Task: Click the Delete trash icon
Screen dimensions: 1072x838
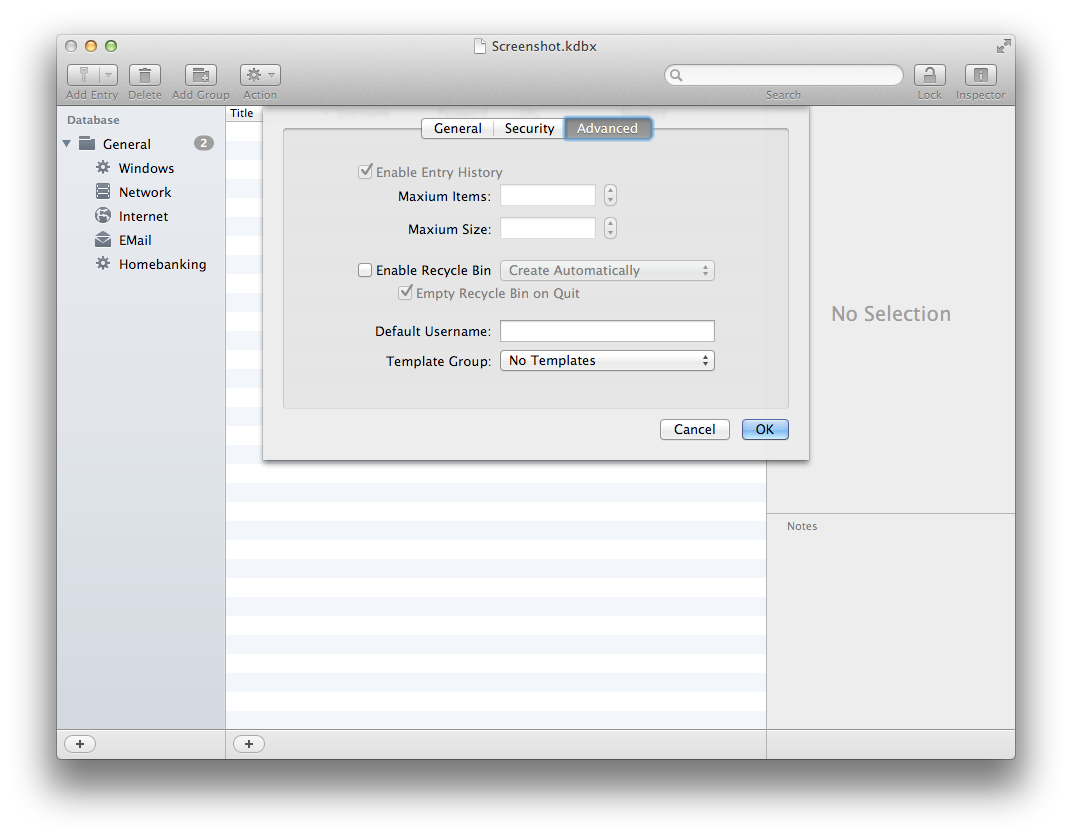Action: coord(145,75)
